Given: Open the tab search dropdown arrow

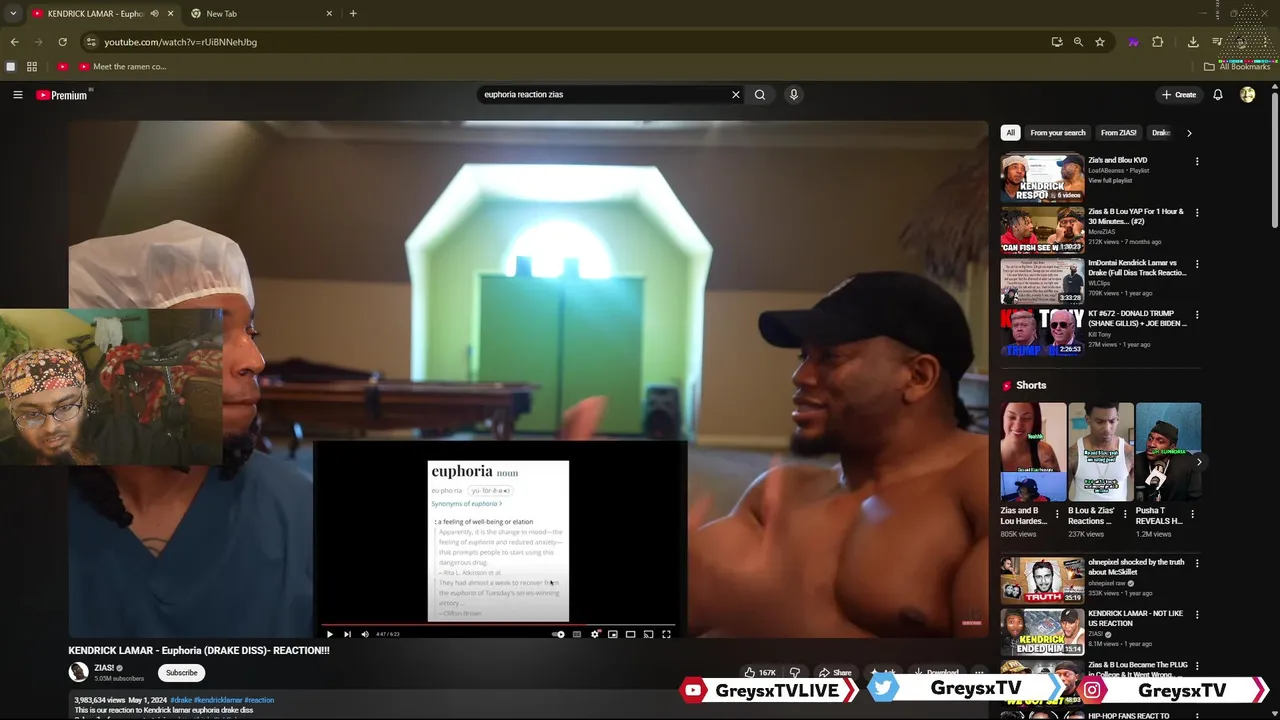Looking at the screenshot, I should pyautogui.click(x=13, y=14).
